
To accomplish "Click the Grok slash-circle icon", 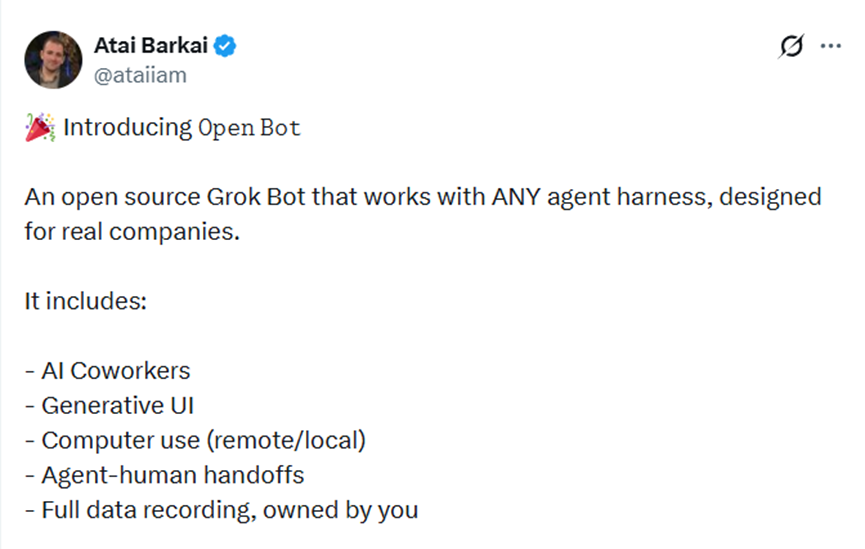I will pyautogui.click(x=791, y=46).
